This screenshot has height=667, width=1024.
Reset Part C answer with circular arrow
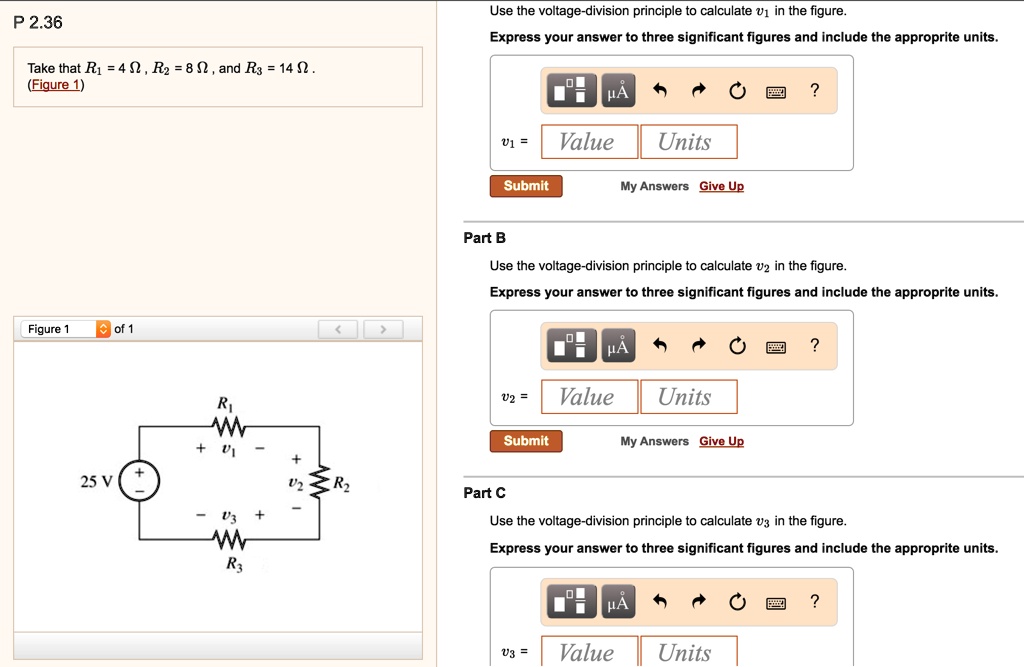(x=737, y=601)
